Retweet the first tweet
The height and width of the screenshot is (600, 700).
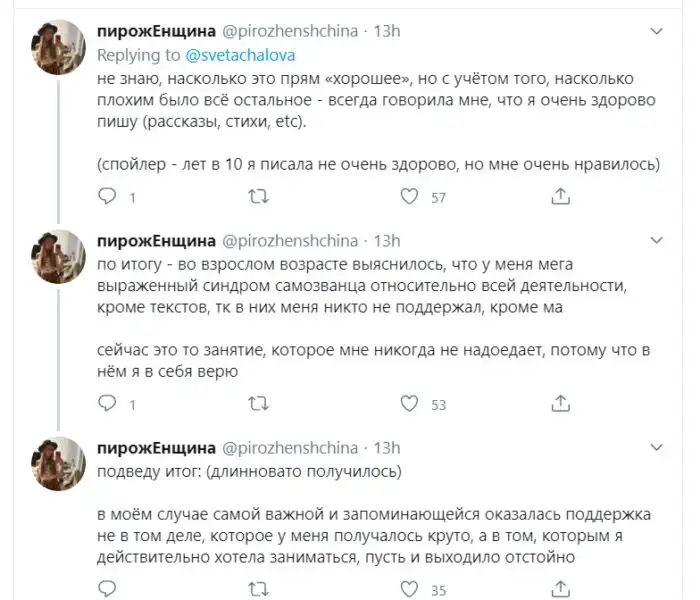257,198
